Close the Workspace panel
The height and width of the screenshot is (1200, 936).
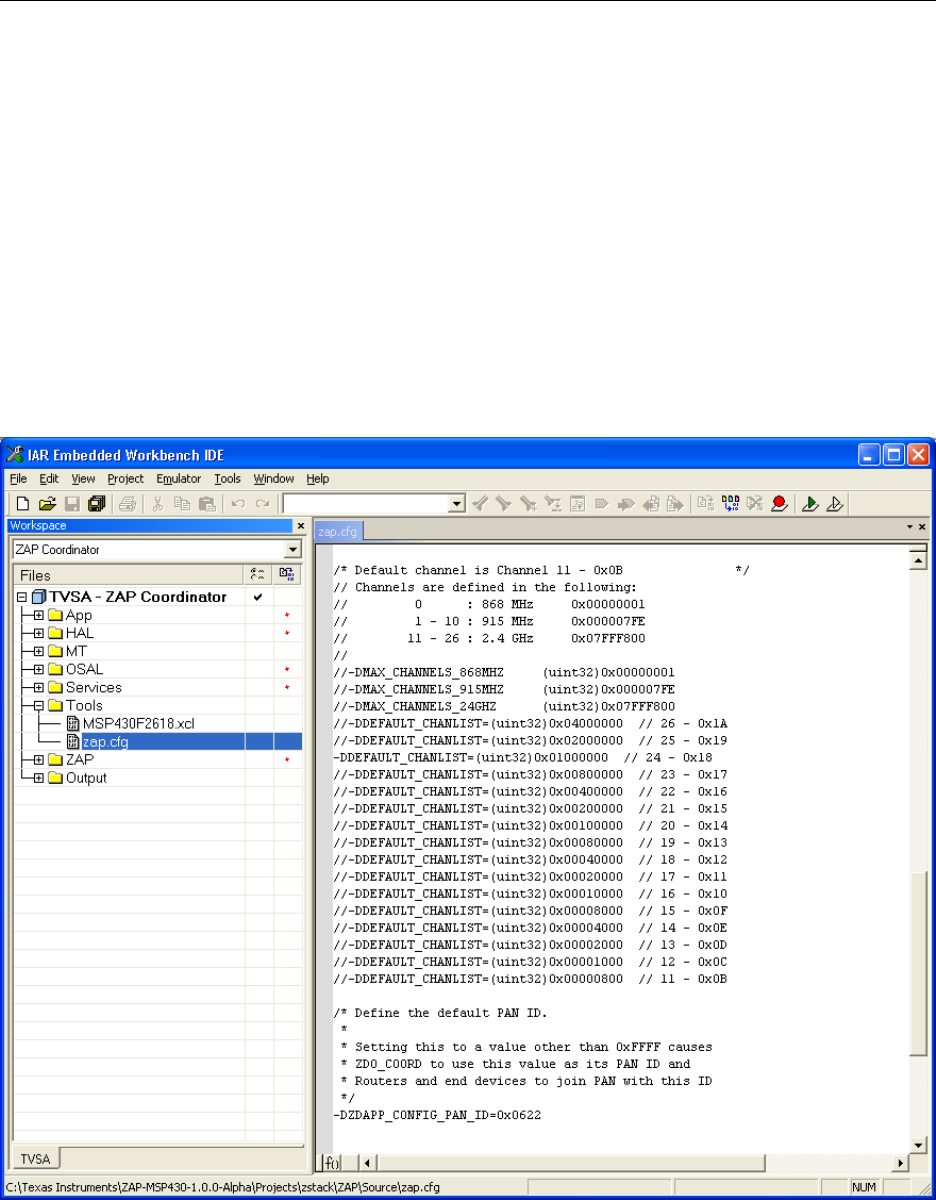(x=300, y=526)
